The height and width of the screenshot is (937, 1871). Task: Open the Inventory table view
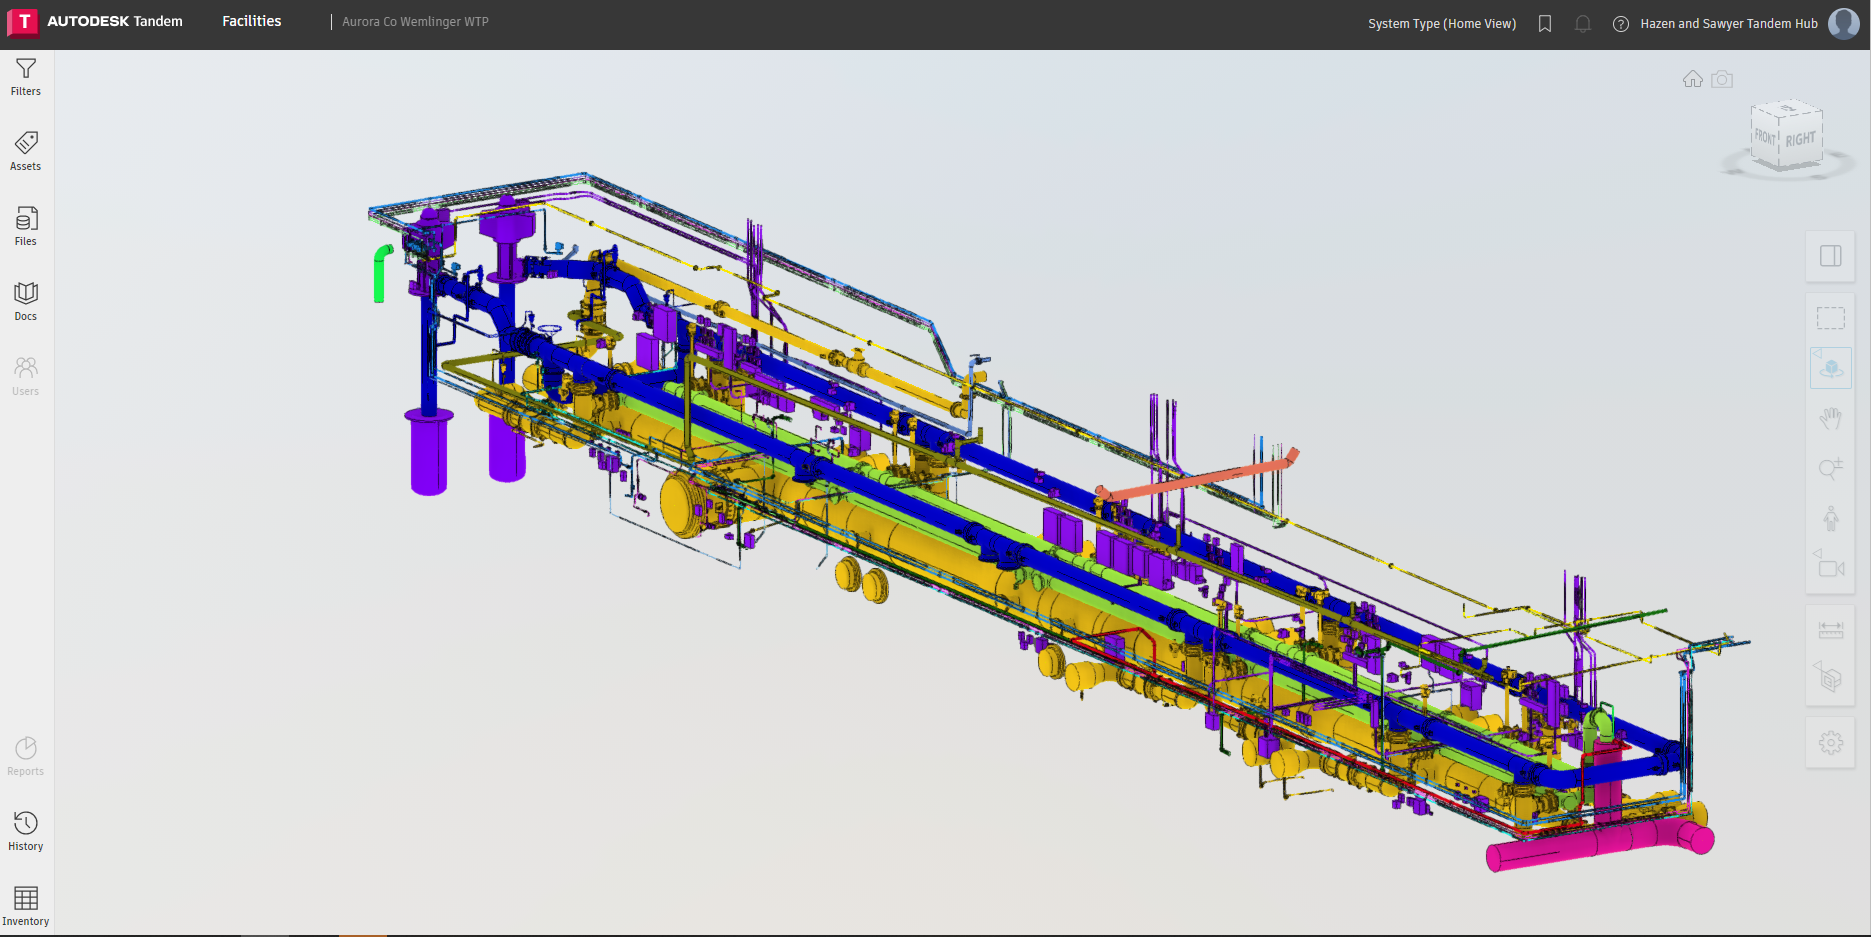tap(26, 906)
